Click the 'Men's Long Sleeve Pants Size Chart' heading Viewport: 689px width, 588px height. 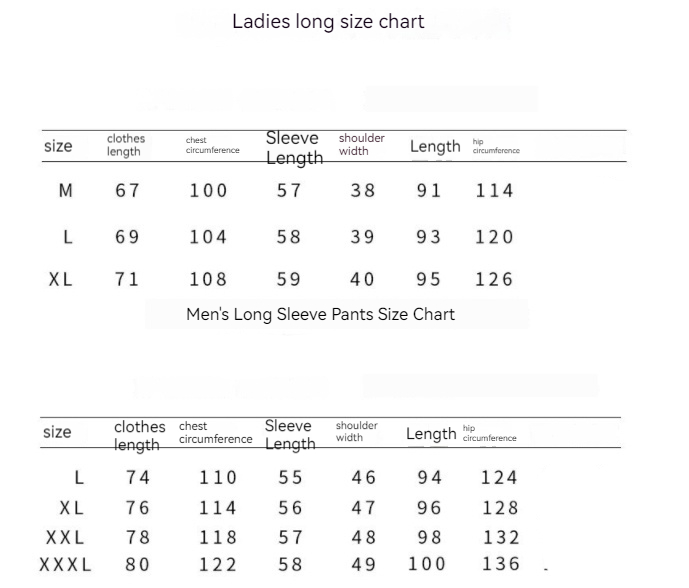coord(320,314)
